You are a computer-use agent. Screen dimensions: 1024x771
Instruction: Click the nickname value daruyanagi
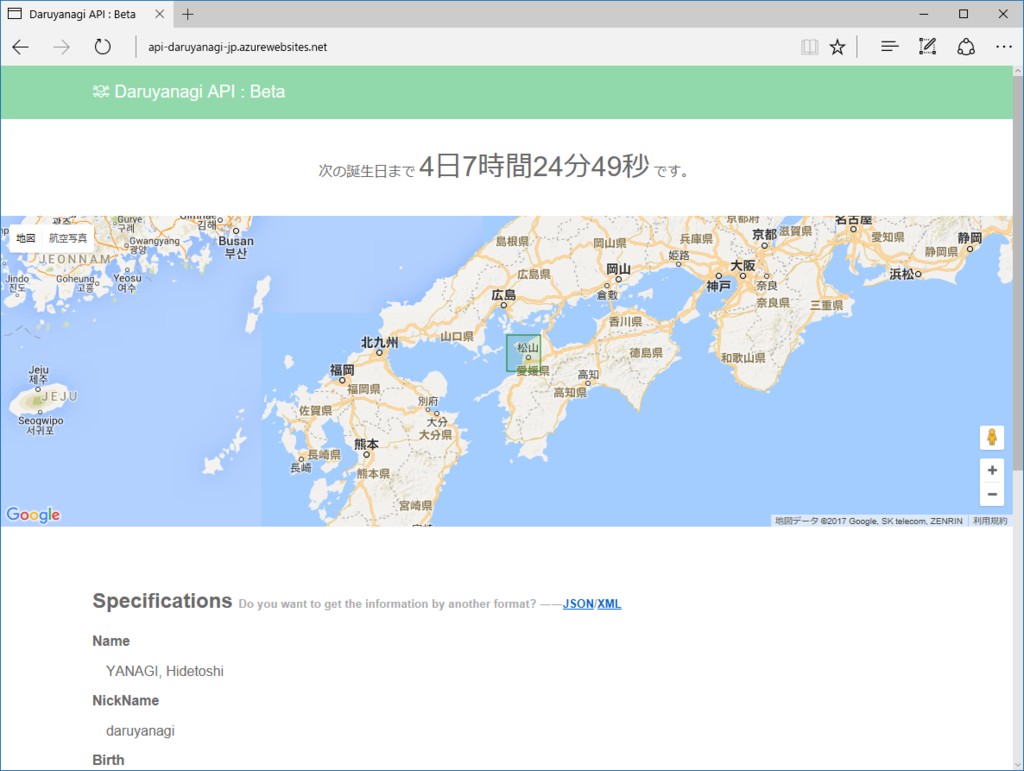click(x=140, y=731)
